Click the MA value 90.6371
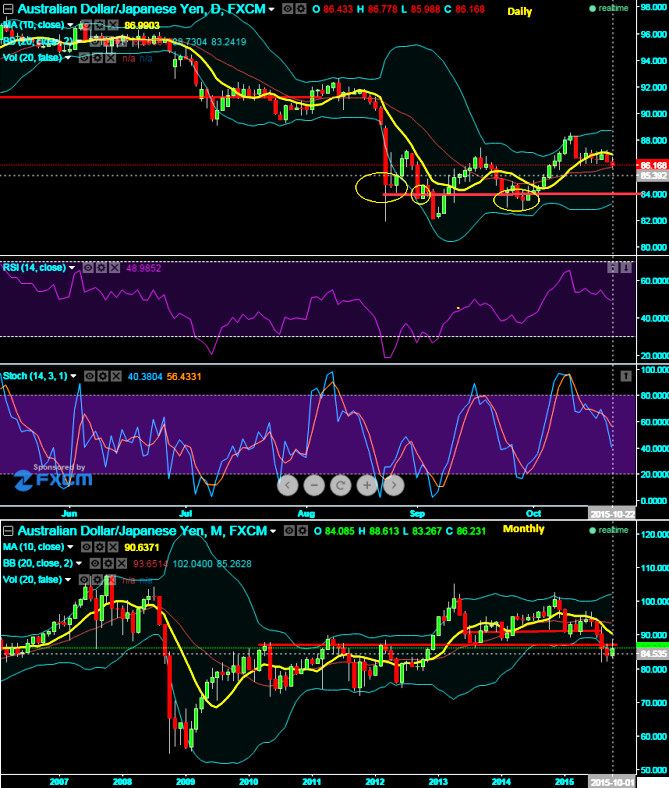Viewport: 669px width, 788px height. coord(142,547)
